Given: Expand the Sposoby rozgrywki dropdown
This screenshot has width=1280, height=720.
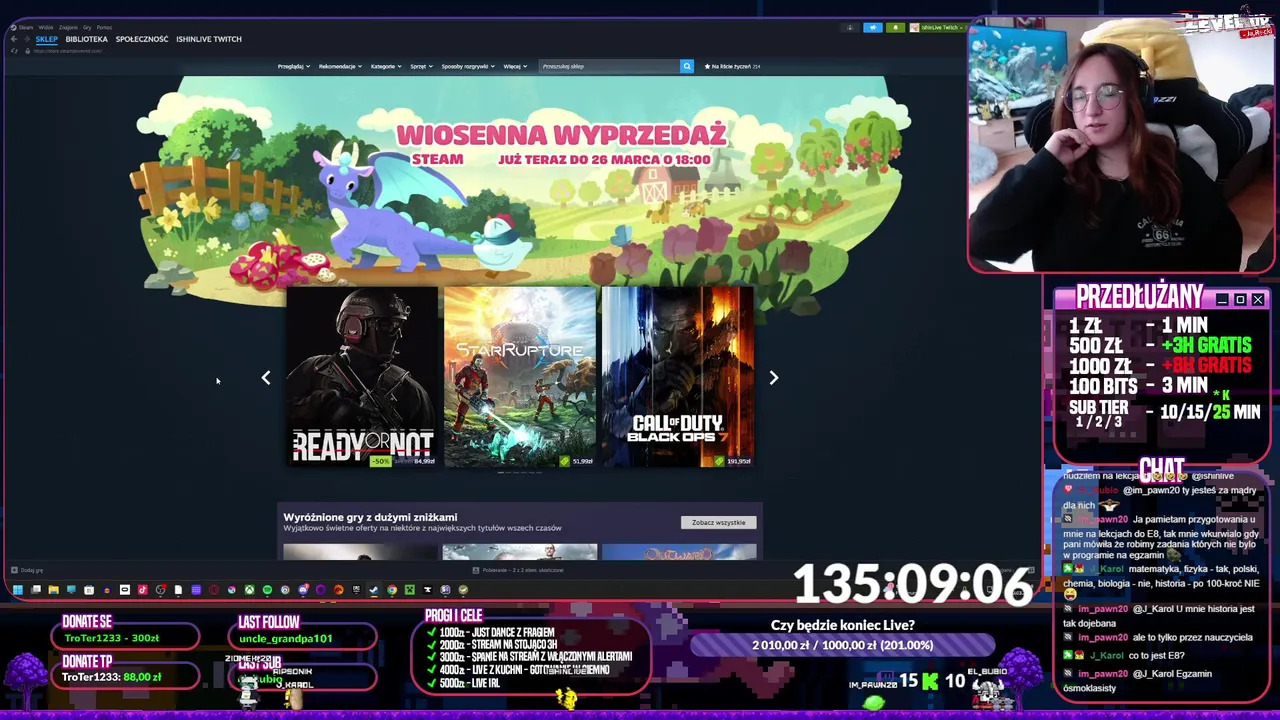Looking at the screenshot, I should [x=468, y=66].
